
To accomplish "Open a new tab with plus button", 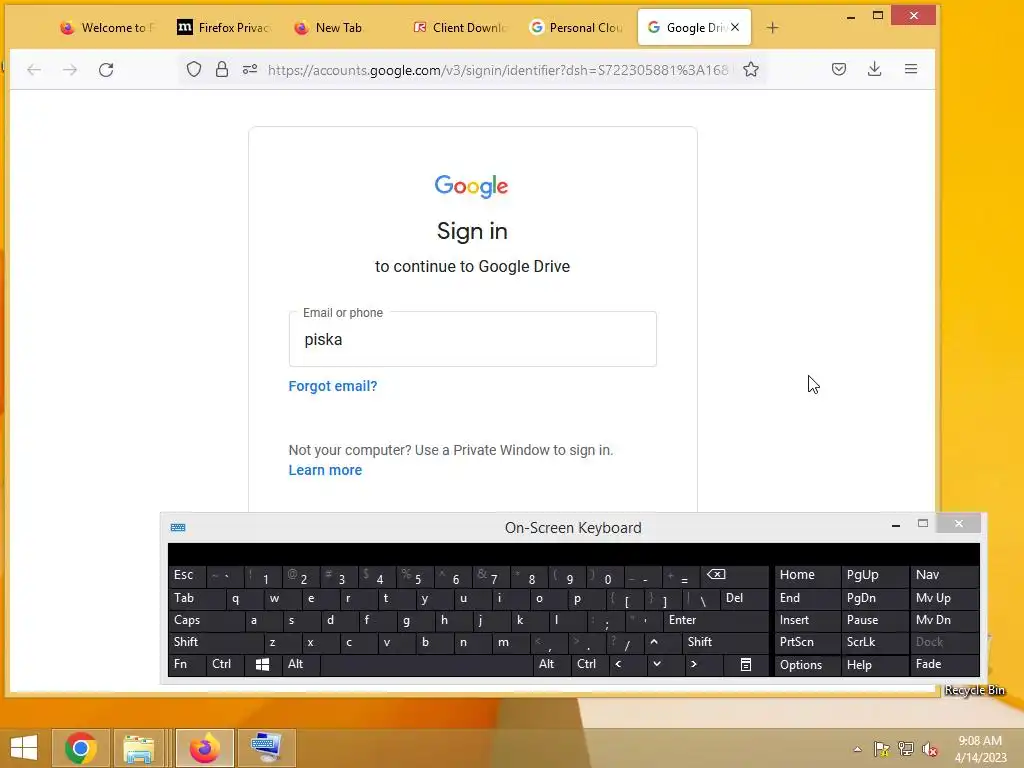I will [x=773, y=27].
